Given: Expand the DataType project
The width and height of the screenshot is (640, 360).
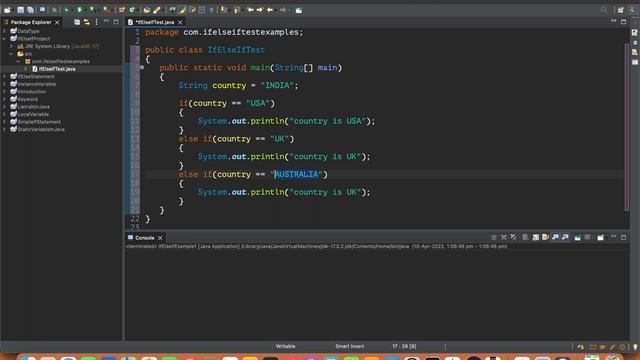Looking at the screenshot, I should click(4, 31).
